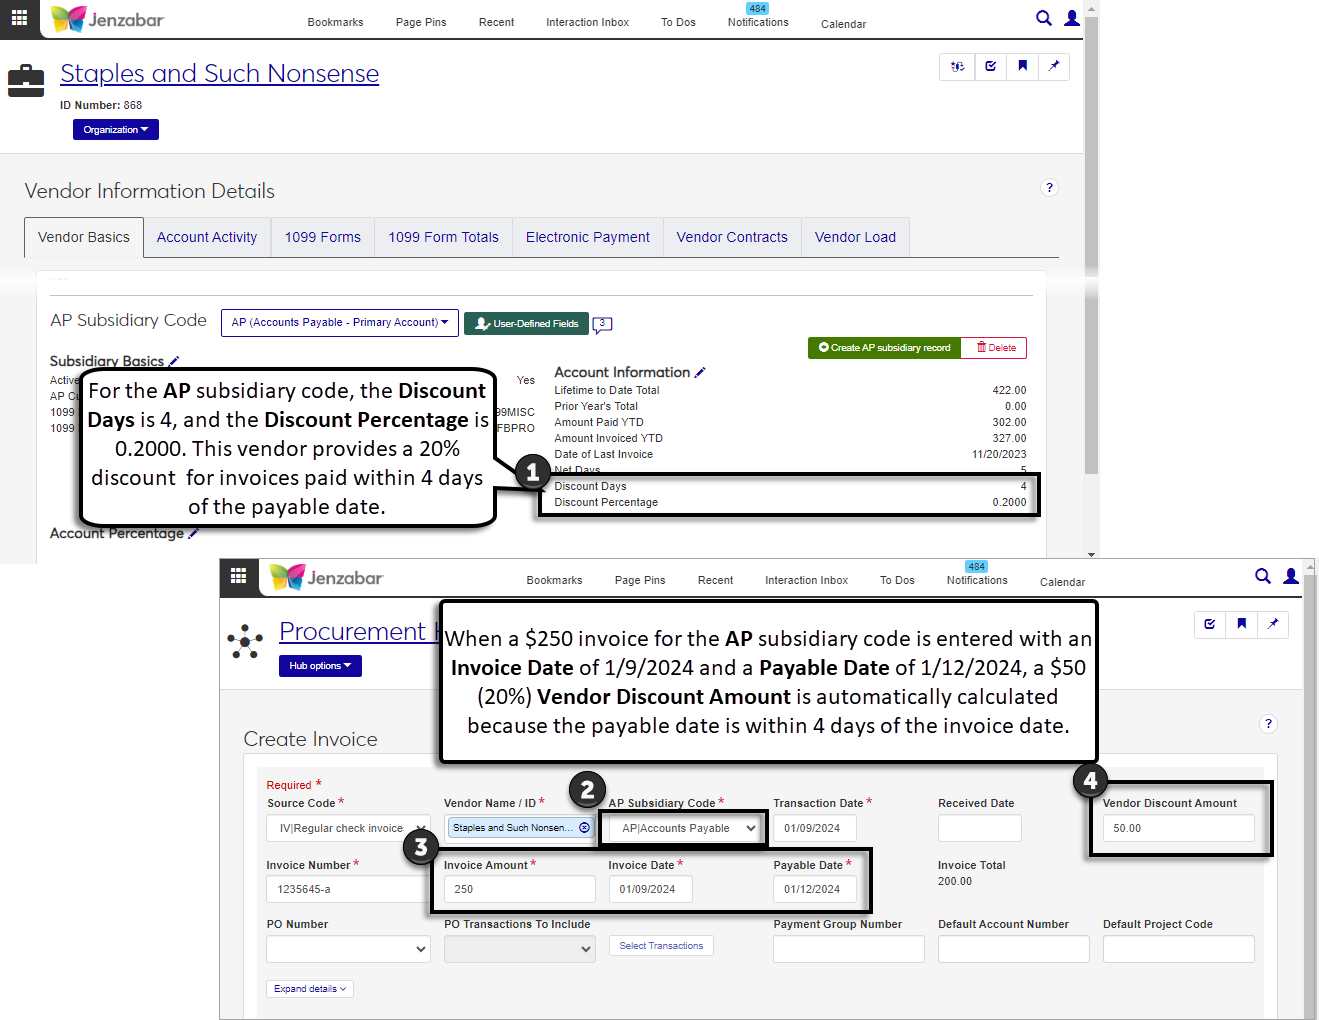Open the app grid menu on the vendor page
The height and width of the screenshot is (1020, 1319).
point(19,18)
